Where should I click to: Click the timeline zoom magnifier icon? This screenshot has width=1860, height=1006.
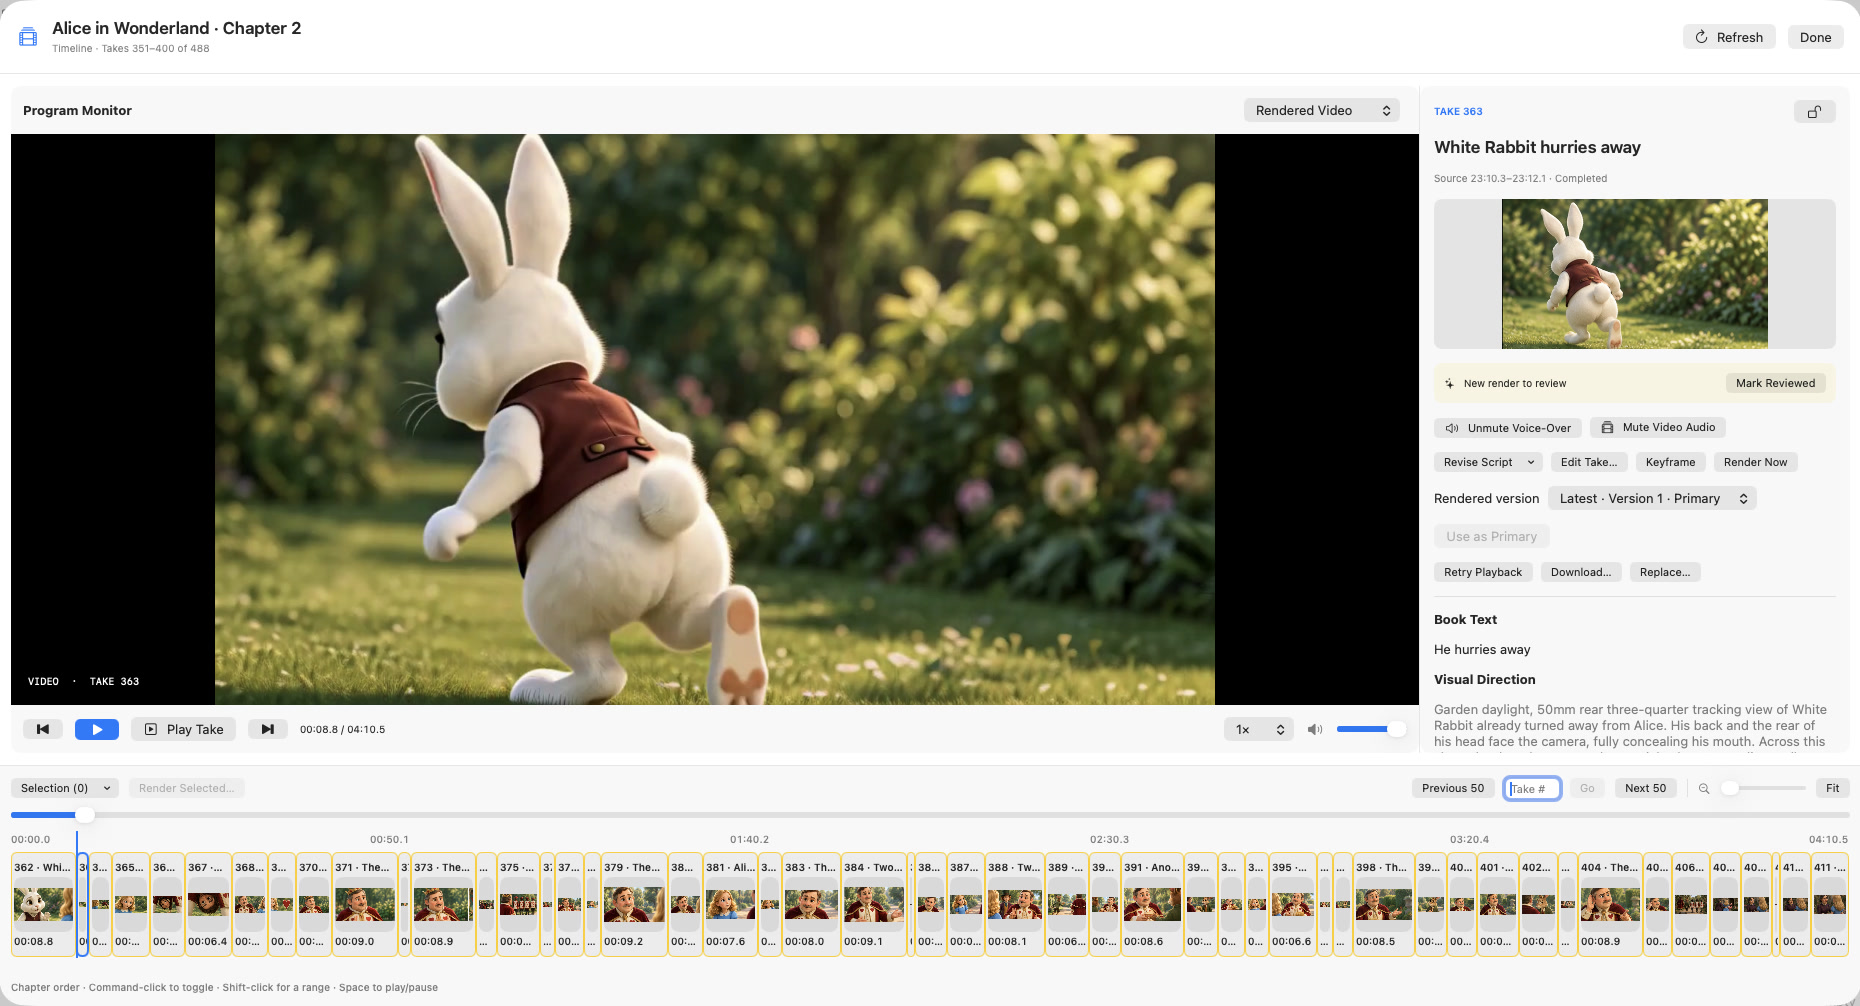1704,789
